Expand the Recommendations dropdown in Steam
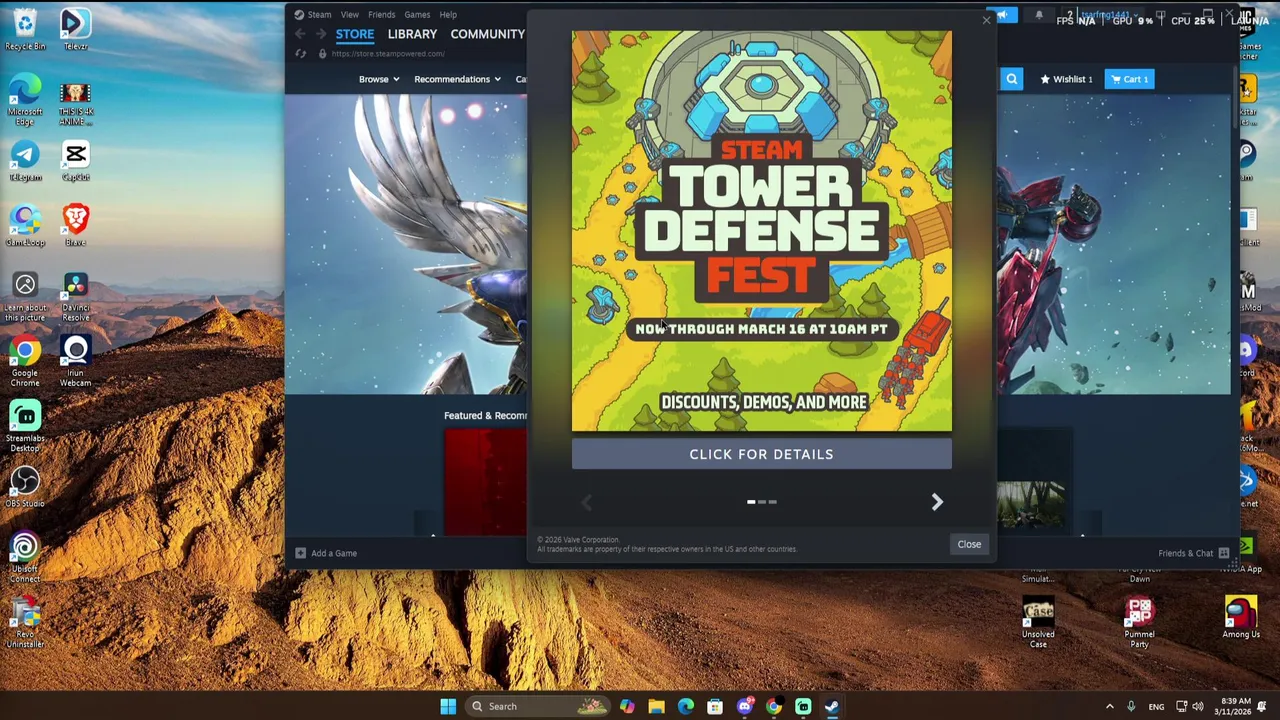Screen dimensions: 1280x720 pos(457,79)
